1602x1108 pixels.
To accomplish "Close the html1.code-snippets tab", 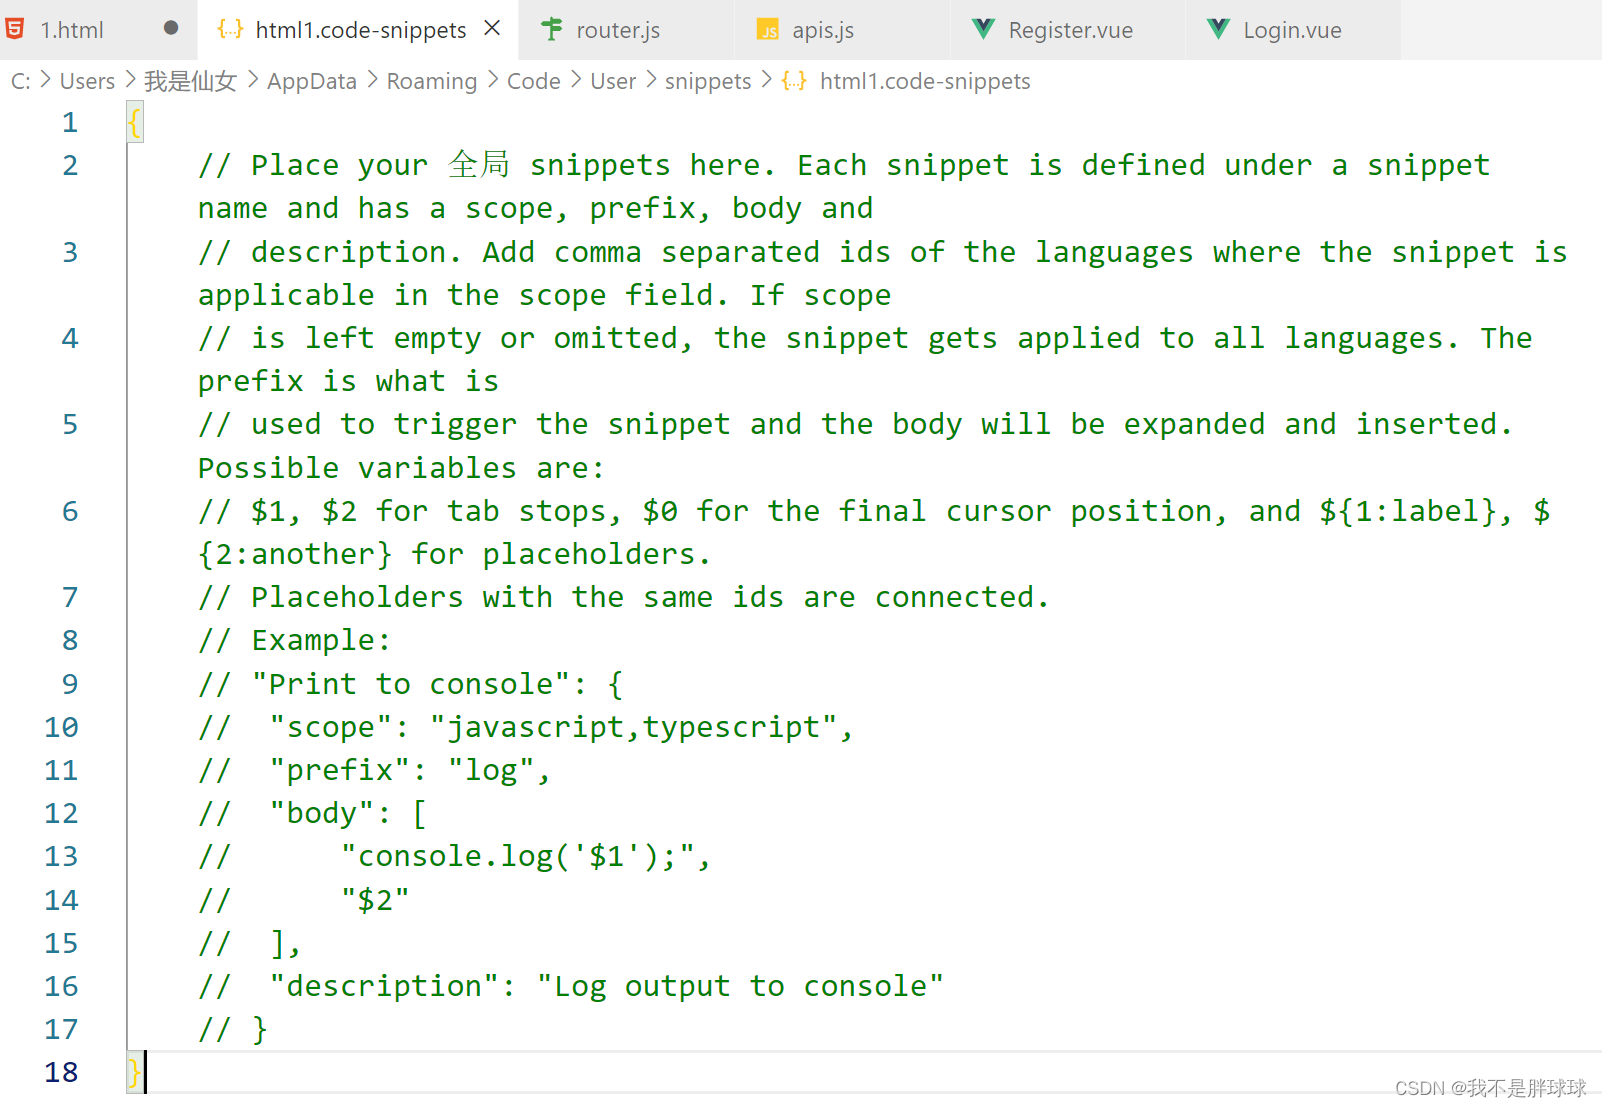I will [x=492, y=28].
